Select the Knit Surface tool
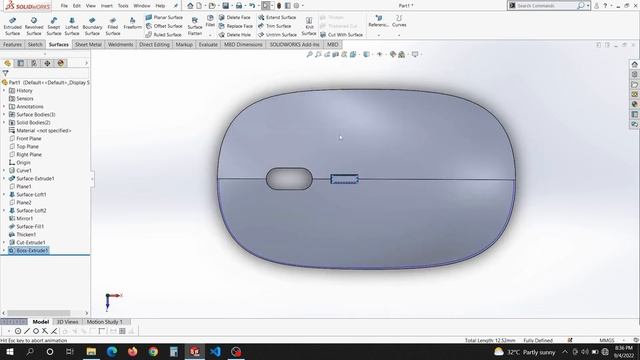This screenshot has width=640, height=360. tap(309, 26)
